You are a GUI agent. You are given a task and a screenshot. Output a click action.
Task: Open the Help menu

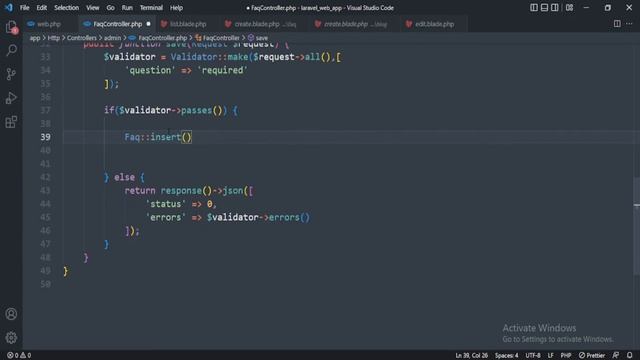176,8
